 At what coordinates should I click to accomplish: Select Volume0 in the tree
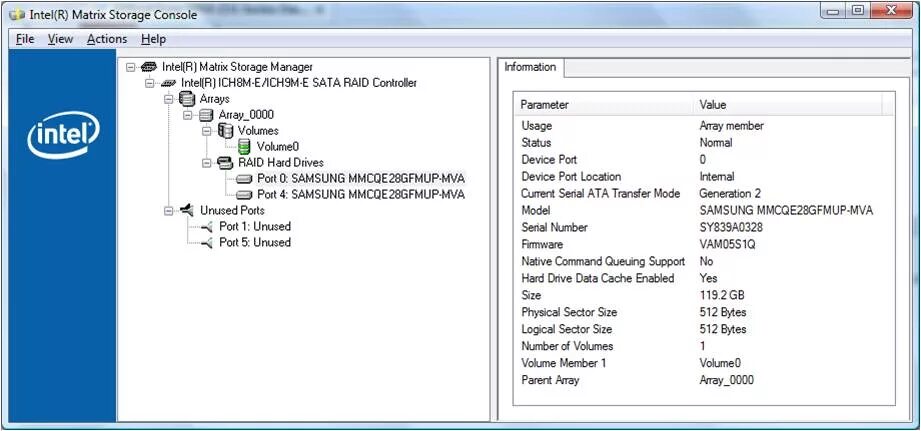[278, 147]
